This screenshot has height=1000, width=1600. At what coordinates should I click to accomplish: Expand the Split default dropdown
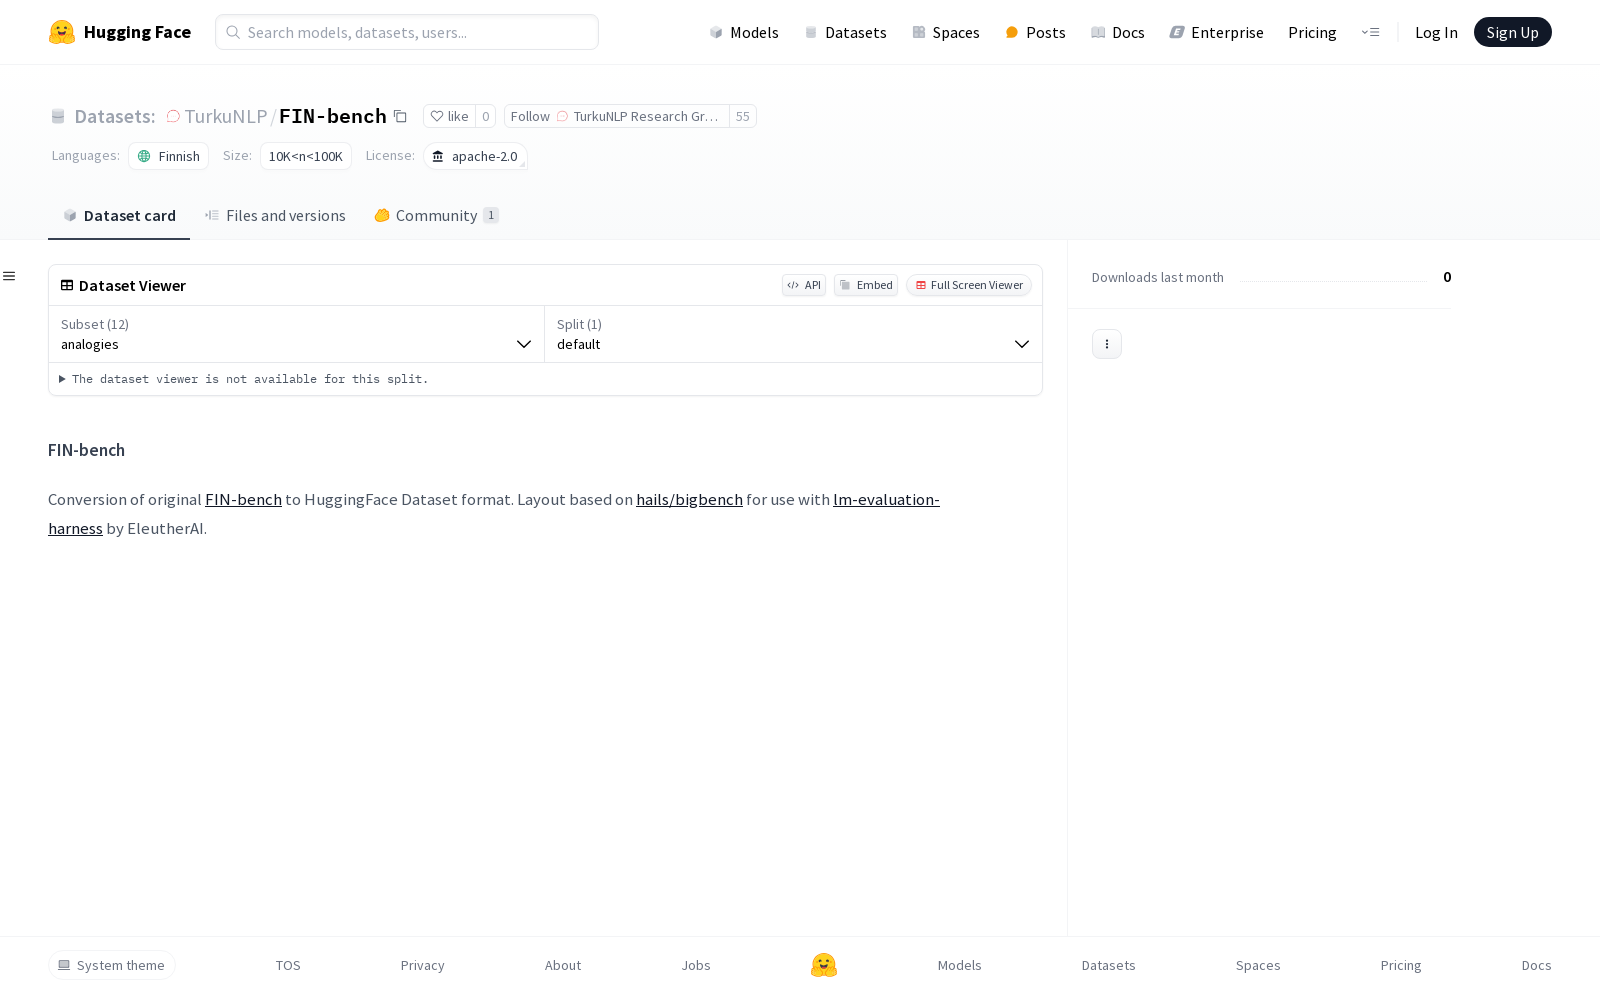(x=793, y=334)
